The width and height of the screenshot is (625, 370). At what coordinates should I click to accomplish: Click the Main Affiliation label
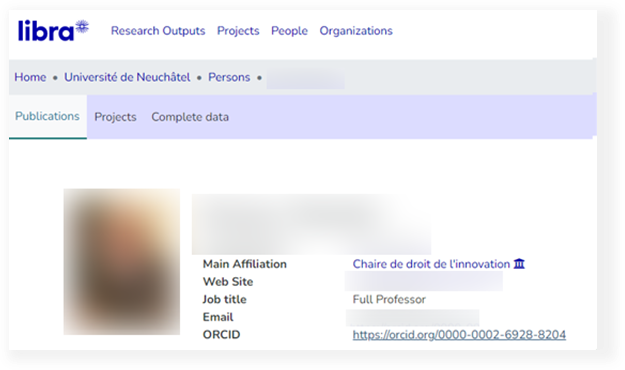tap(245, 264)
